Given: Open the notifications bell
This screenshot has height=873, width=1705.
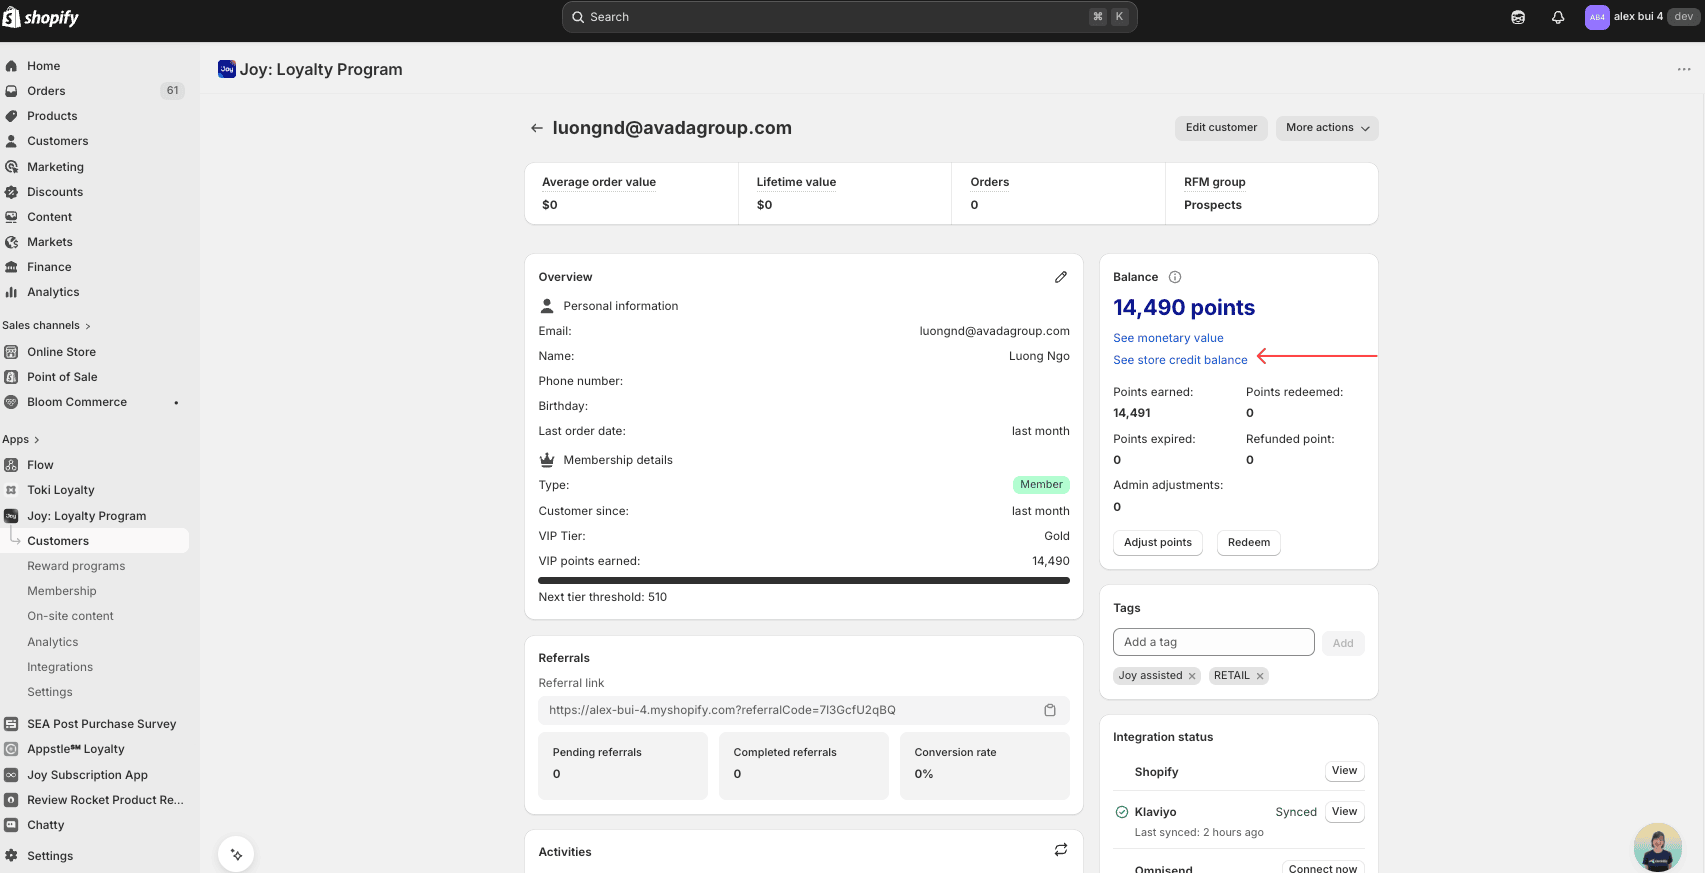Looking at the screenshot, I should (1558, 17).
